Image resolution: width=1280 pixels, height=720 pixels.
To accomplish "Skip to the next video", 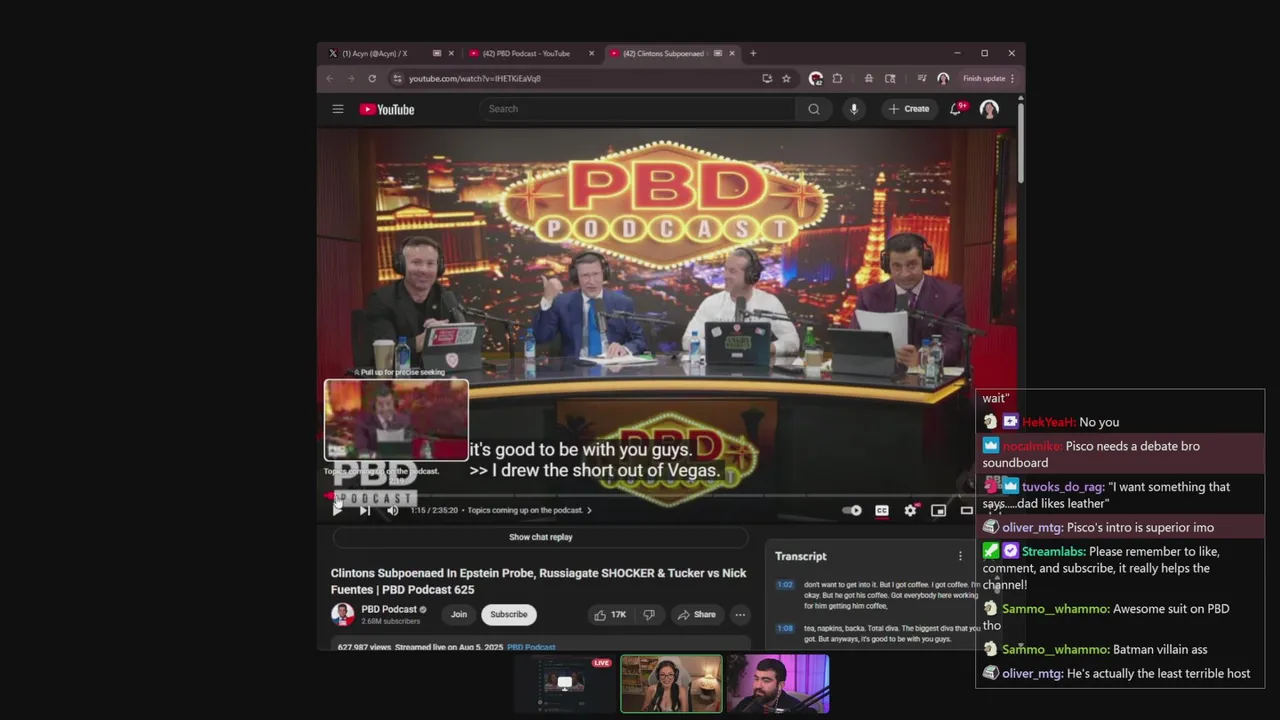I will [365, 510].
